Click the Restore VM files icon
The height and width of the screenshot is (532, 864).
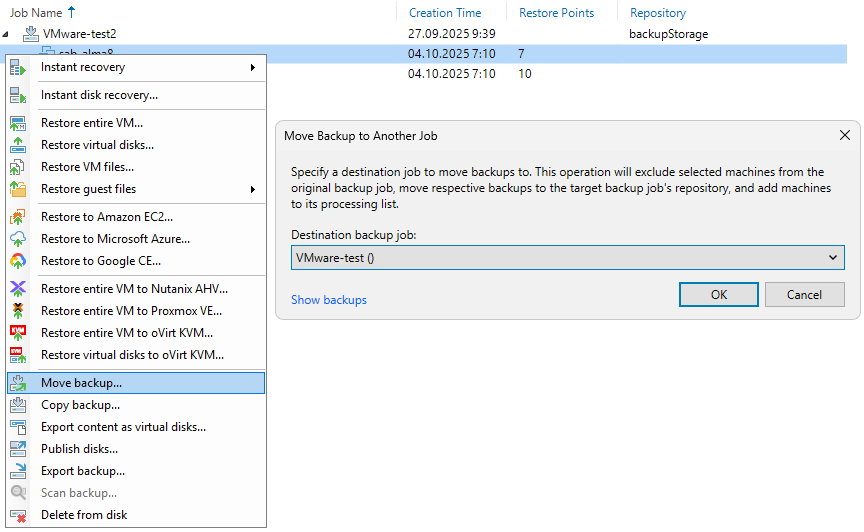[18, 167]
